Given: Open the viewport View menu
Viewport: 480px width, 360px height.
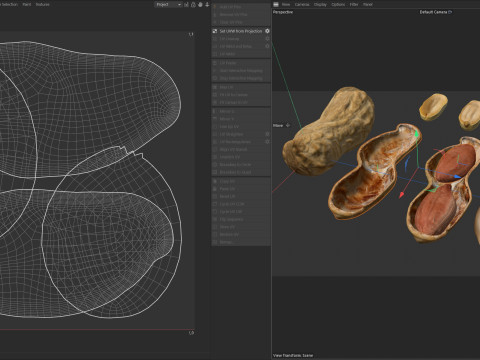Looking at the screenshot, I should [x=286, y=5].
